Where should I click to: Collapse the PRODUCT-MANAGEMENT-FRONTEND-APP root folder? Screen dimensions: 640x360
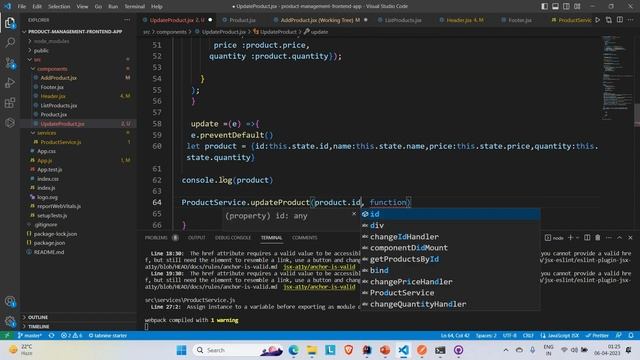point(75,31)
